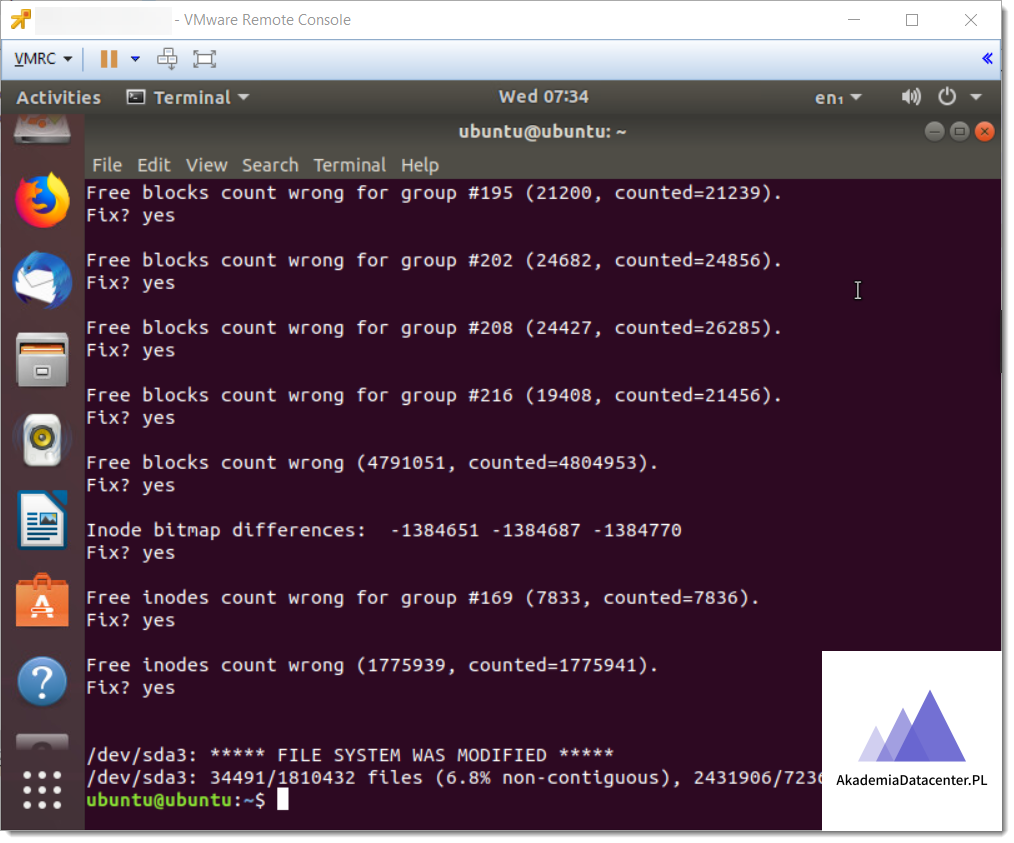This screenshot has height=843, width=1014.
Task: Click the Activities button
Action: pyautogui.click(x=58, y=97)
